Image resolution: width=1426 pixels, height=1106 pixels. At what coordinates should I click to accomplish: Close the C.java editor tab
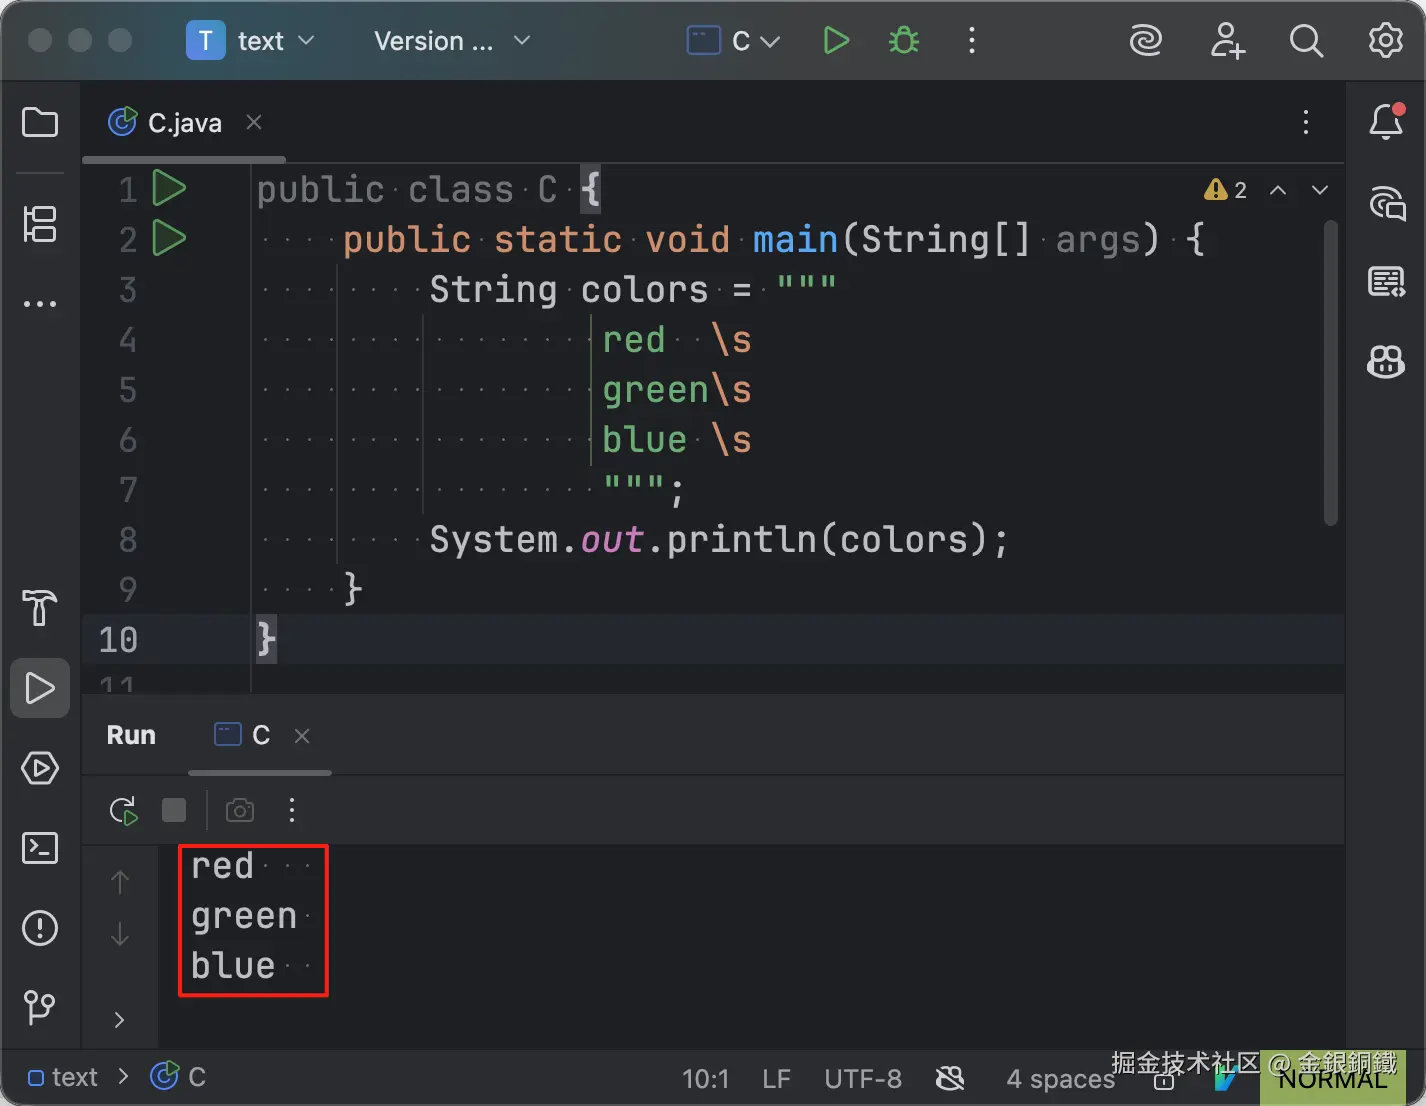(x=254, y=122)
